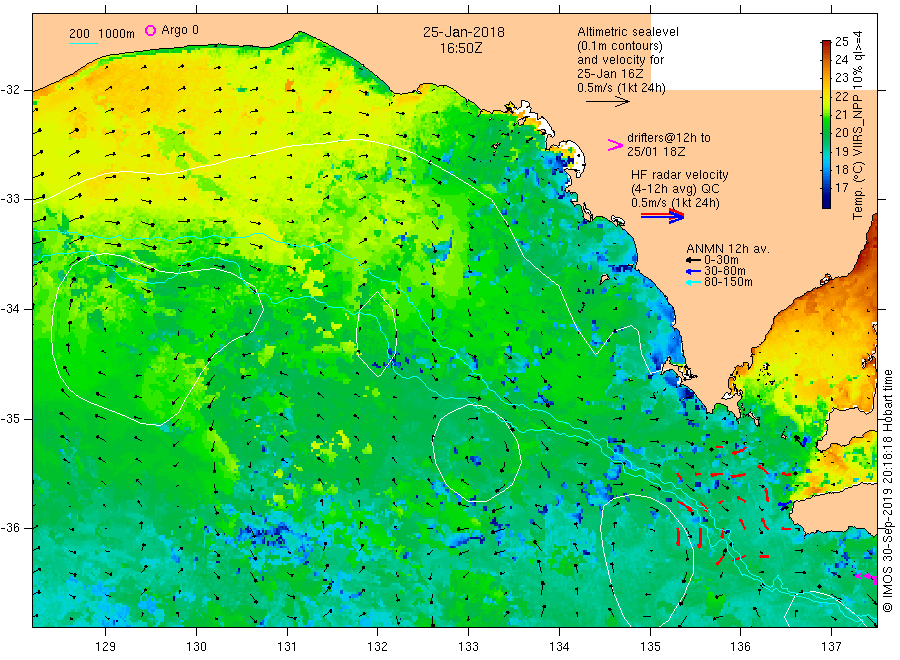Click the -33 latitude axis label
Image resolution: width=900 pixels, height=660 pixels.
click(10, 199)
